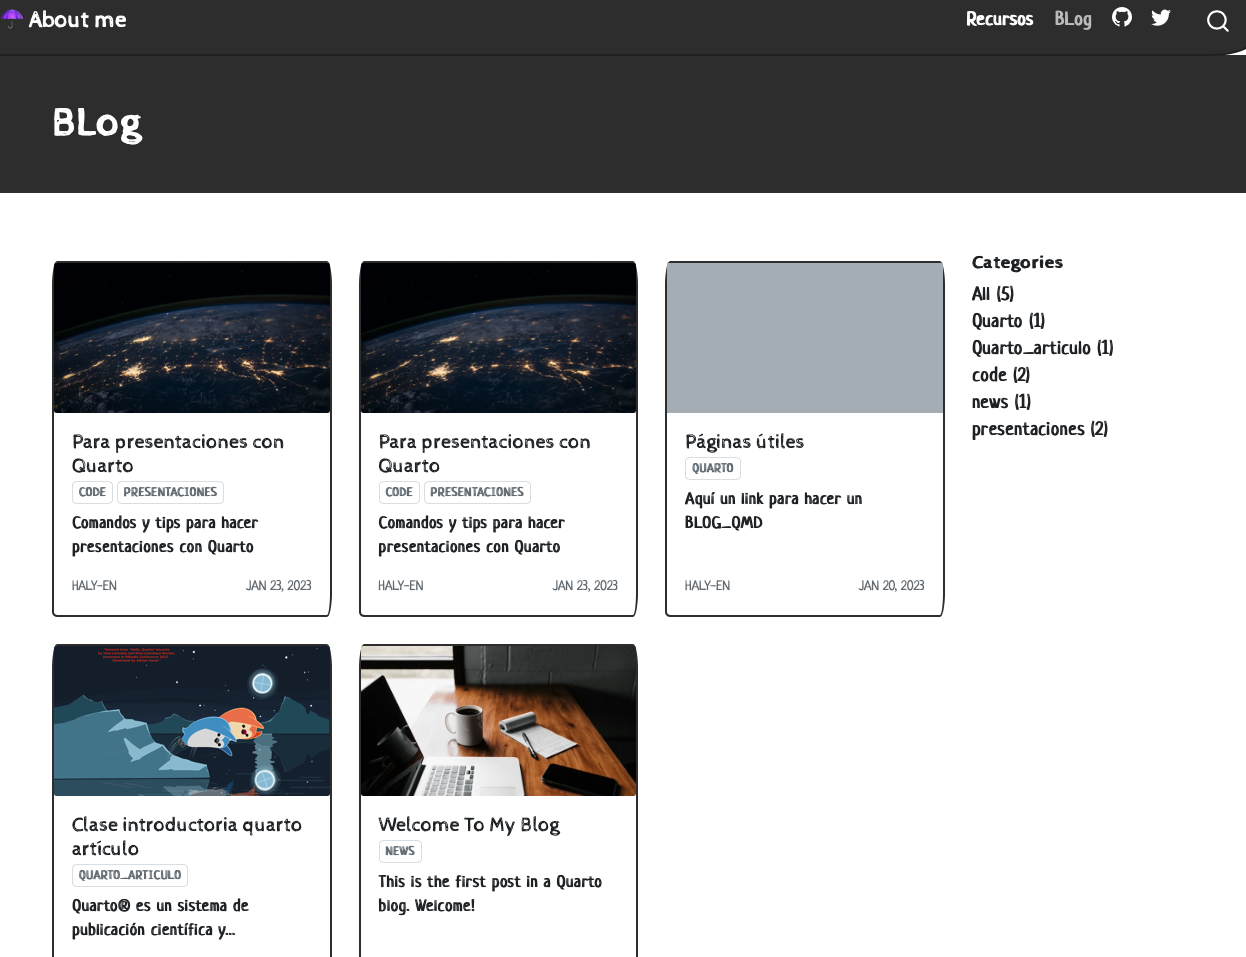The height and width of the screenshot is (957, 1246).
Task: Open Clase introductoria quarto artículo post
Action: click(186, 836)
